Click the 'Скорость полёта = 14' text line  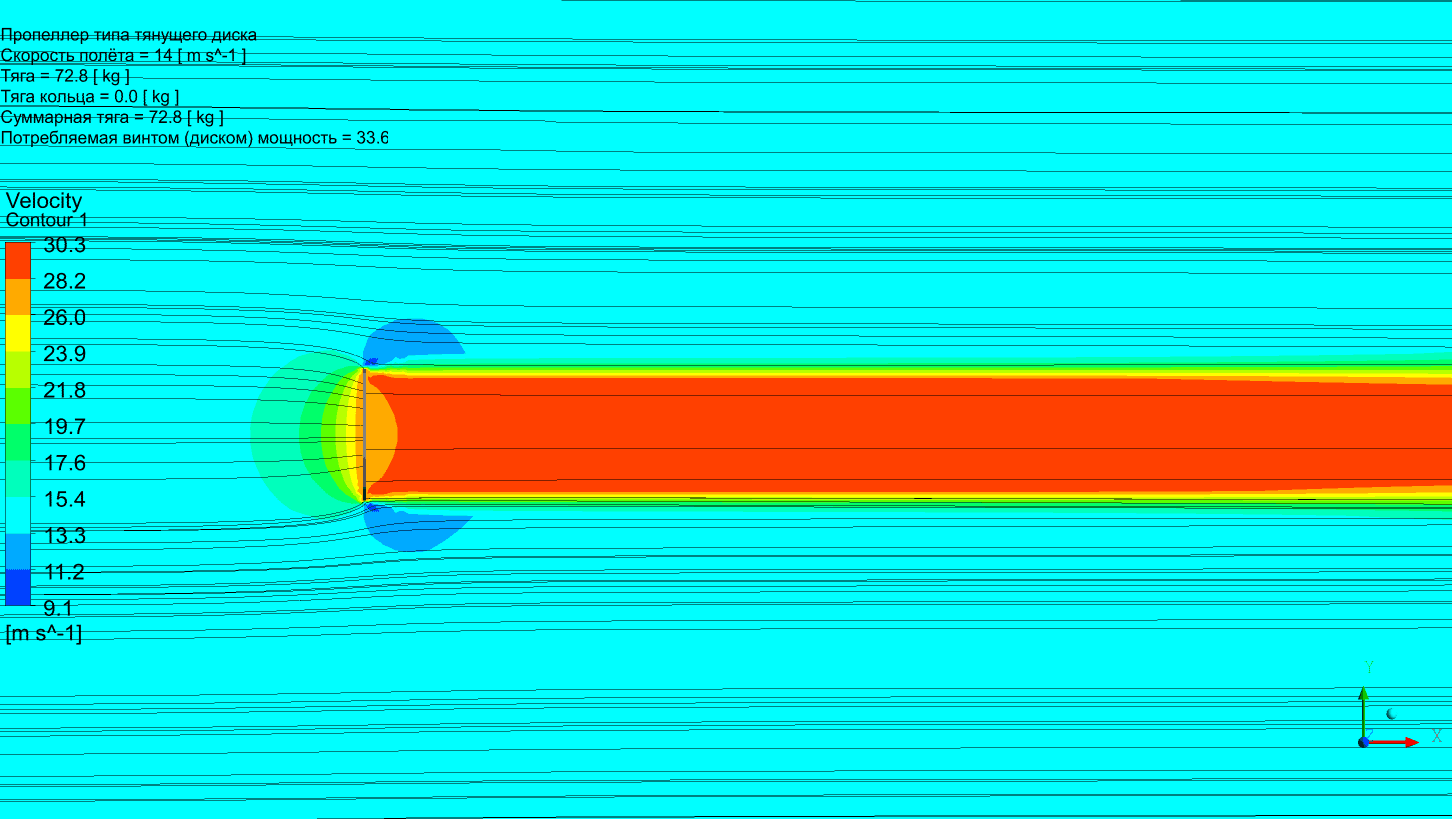click(x=123, y=56)
